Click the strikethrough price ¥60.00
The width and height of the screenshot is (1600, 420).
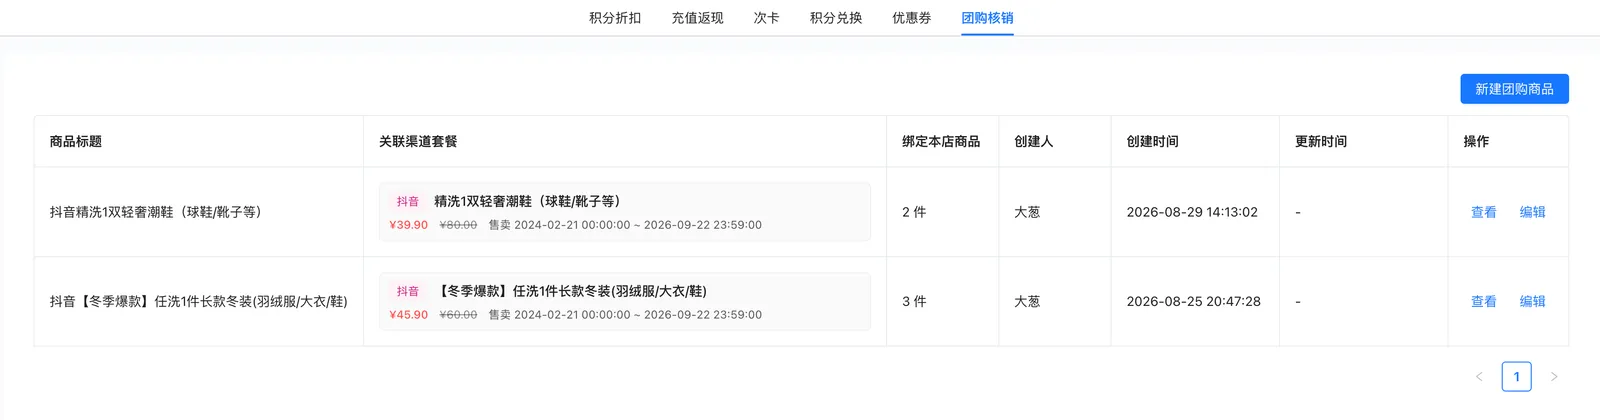point(458,315)
